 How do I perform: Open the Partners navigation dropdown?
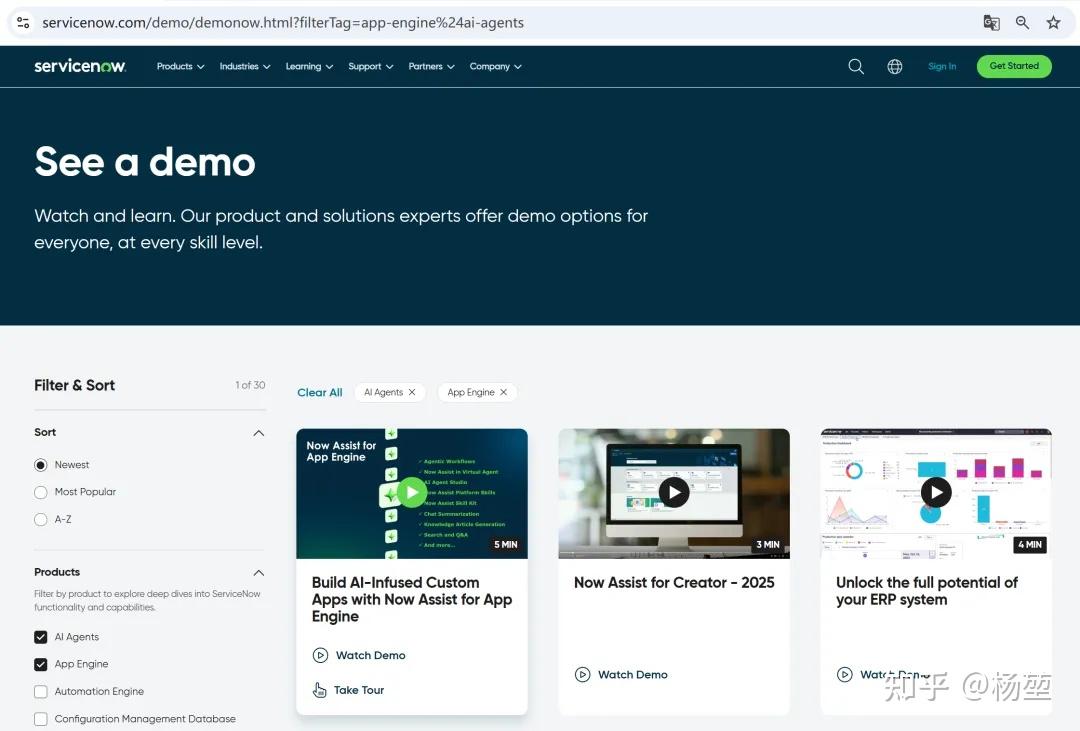click(431, 66)
